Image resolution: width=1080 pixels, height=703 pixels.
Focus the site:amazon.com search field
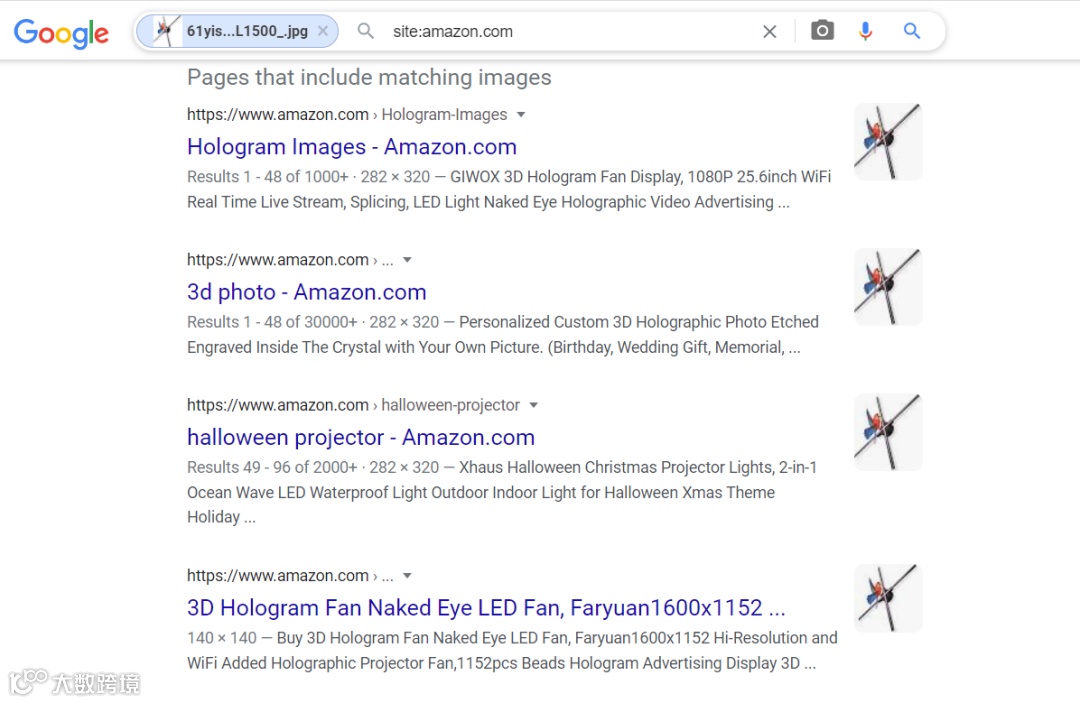[570, 31]
